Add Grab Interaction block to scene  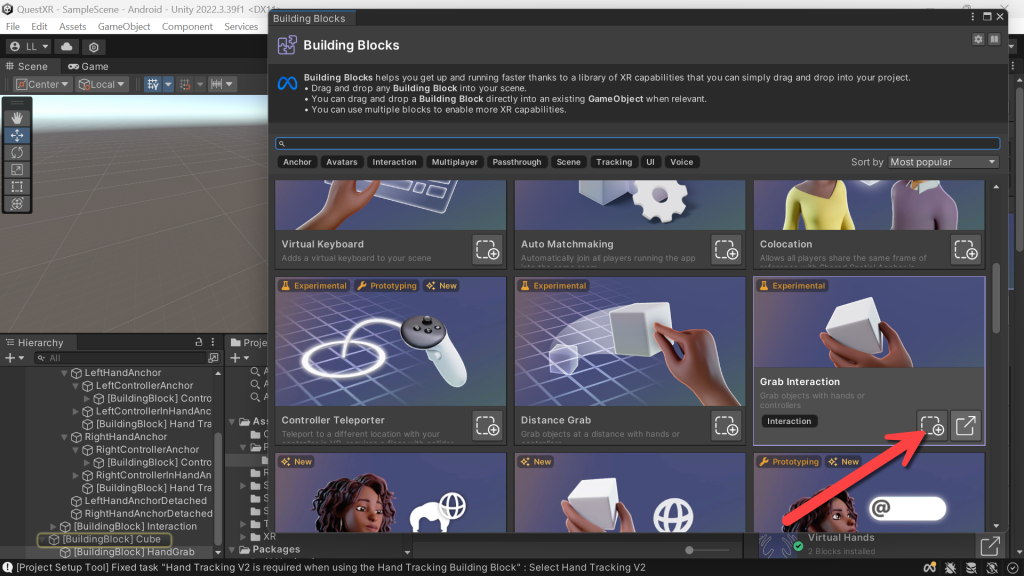click(932, 426)
